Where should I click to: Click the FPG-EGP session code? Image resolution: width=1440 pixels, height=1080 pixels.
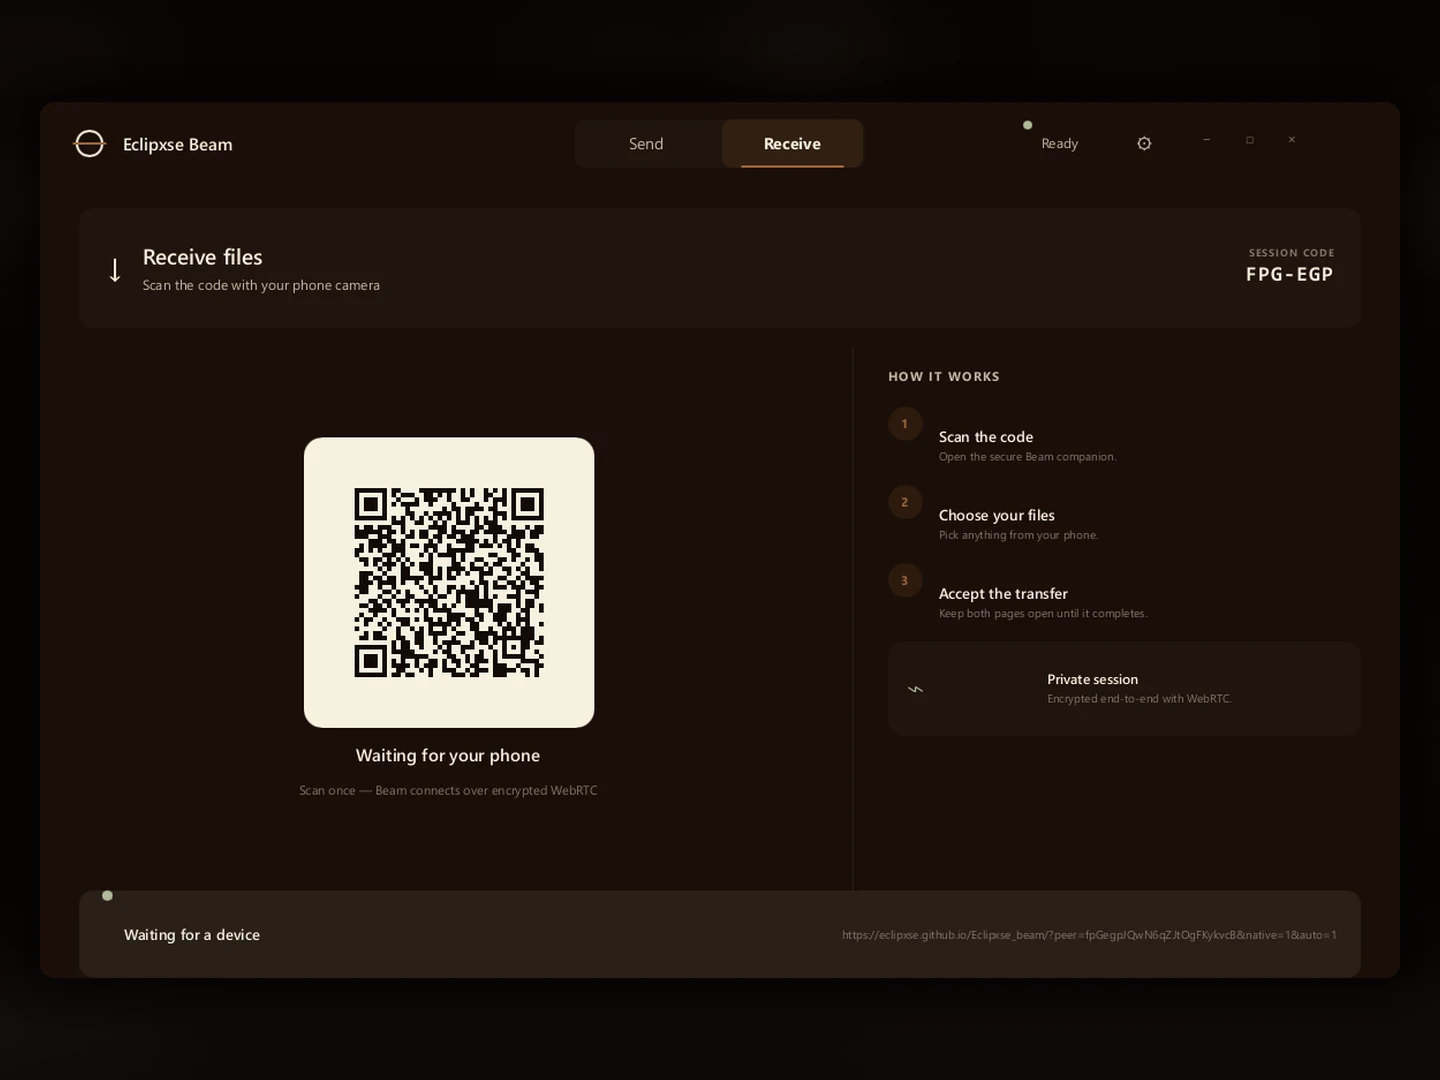tap(1289, 274)
